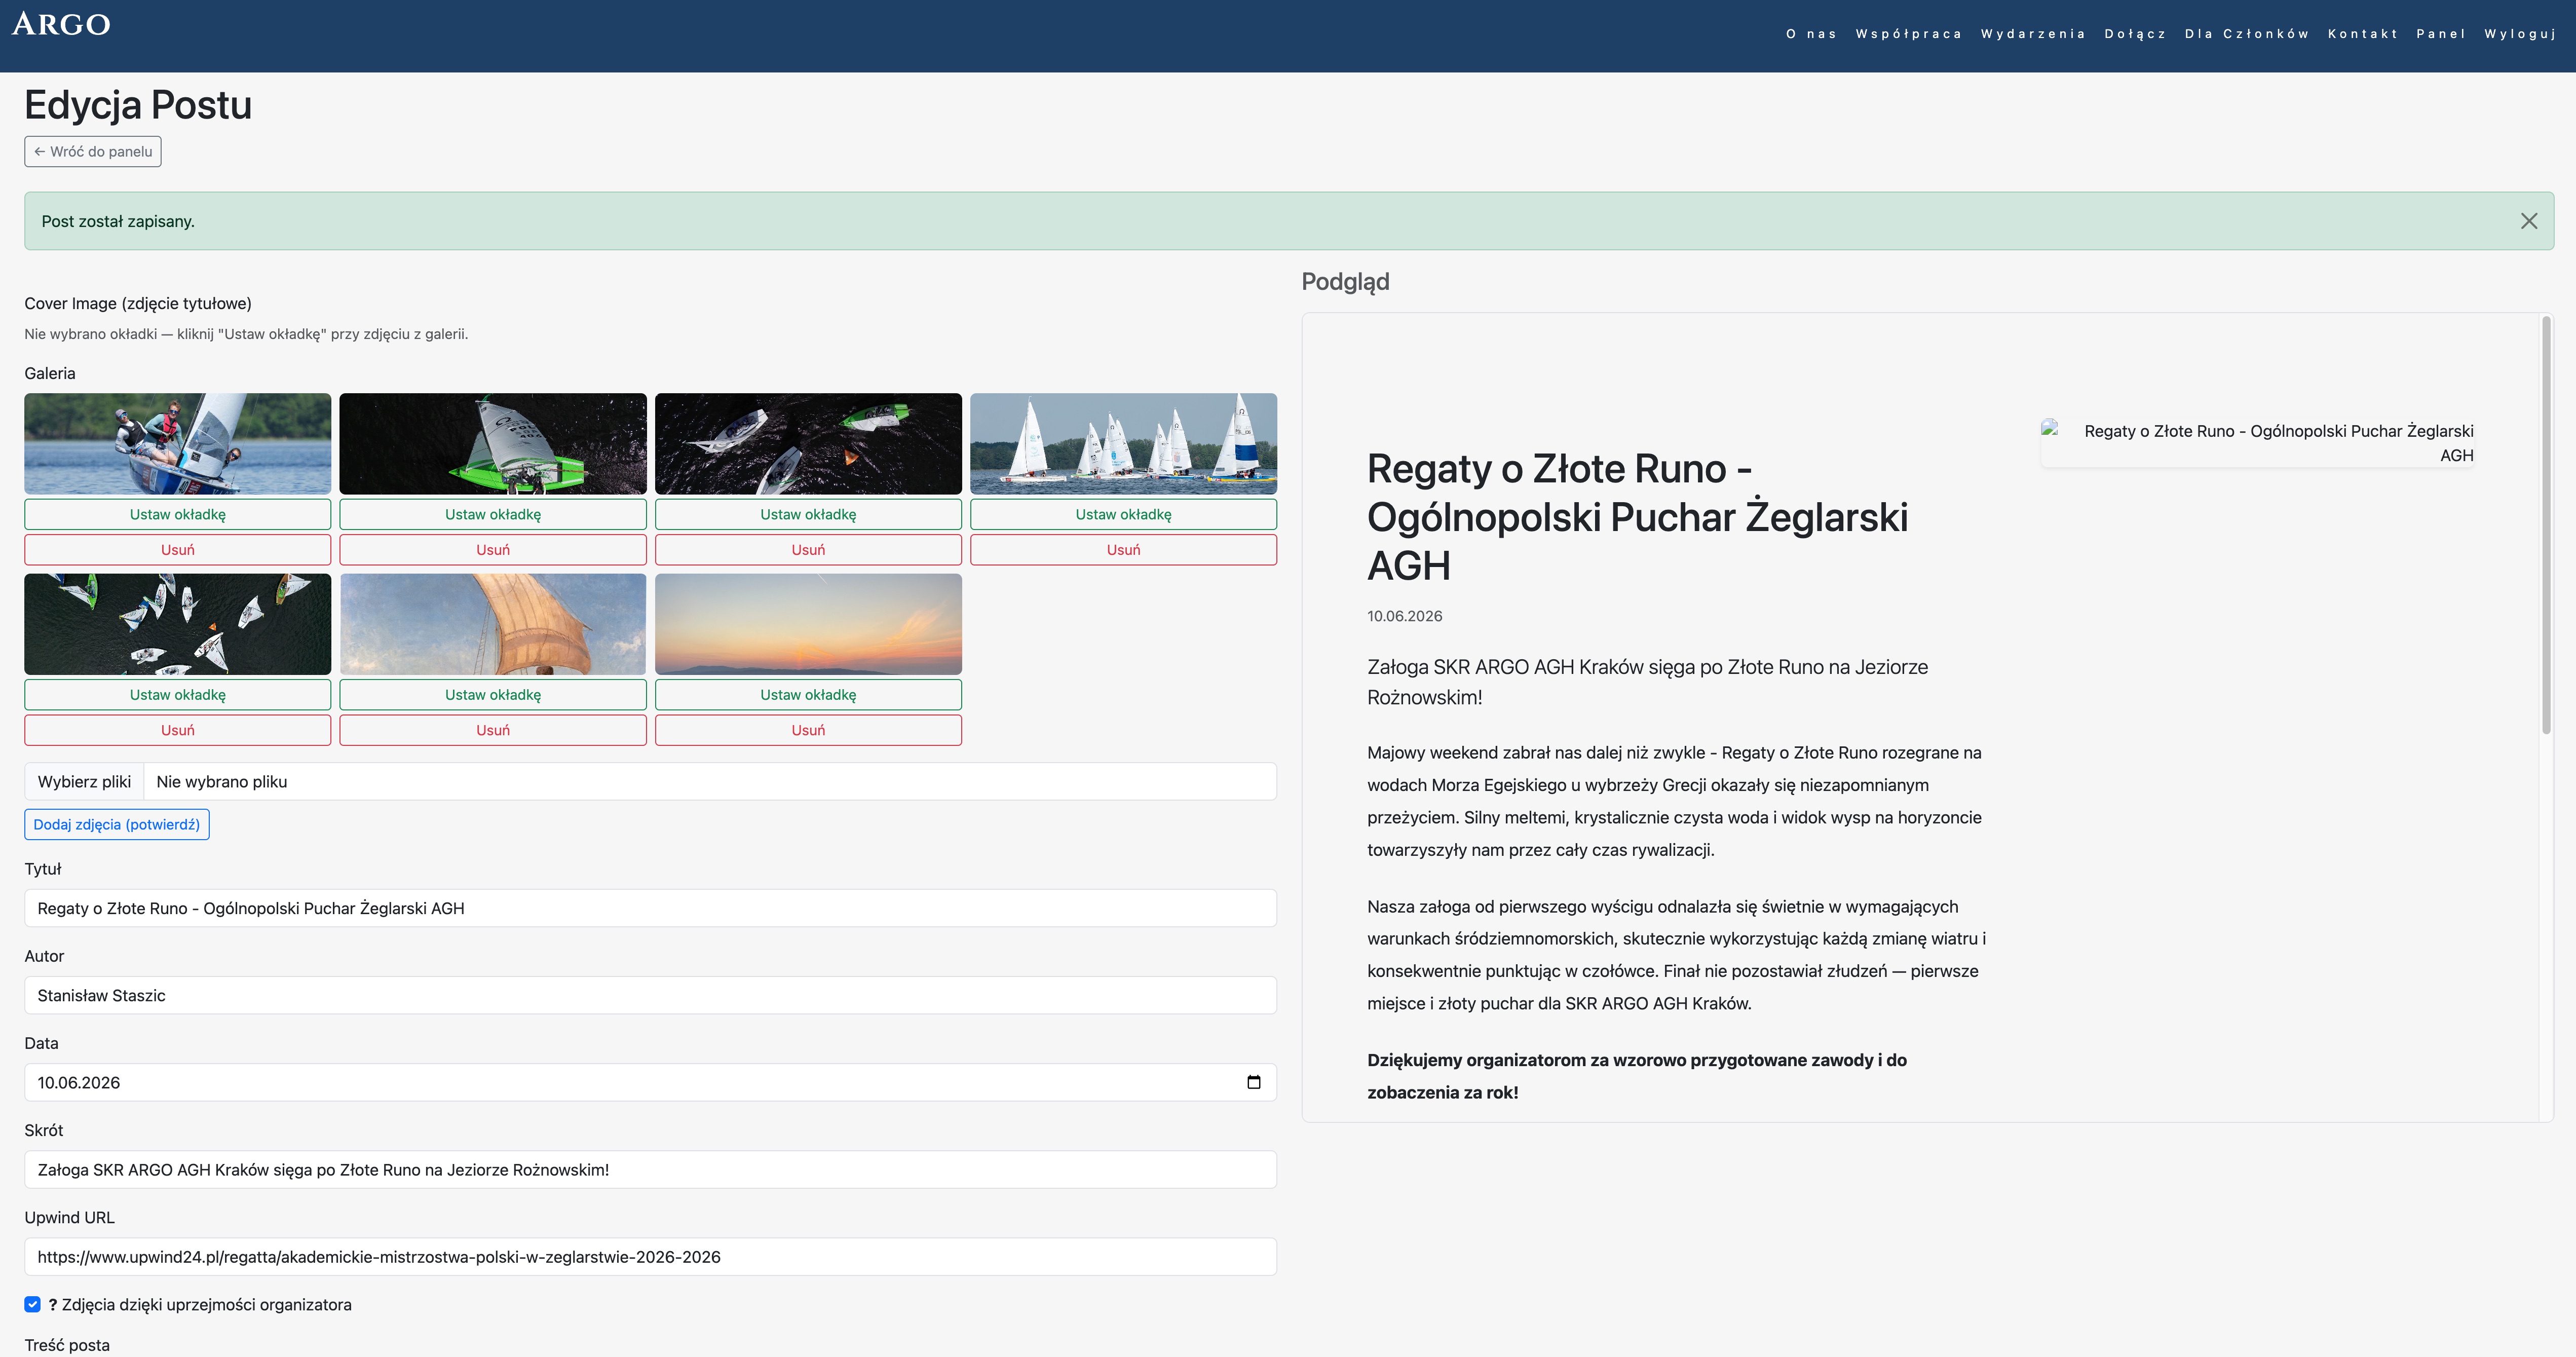Click preview paragraph starting 'Majowy weekend zabrał'
2576x1357 pixels.
point(1674,801)
